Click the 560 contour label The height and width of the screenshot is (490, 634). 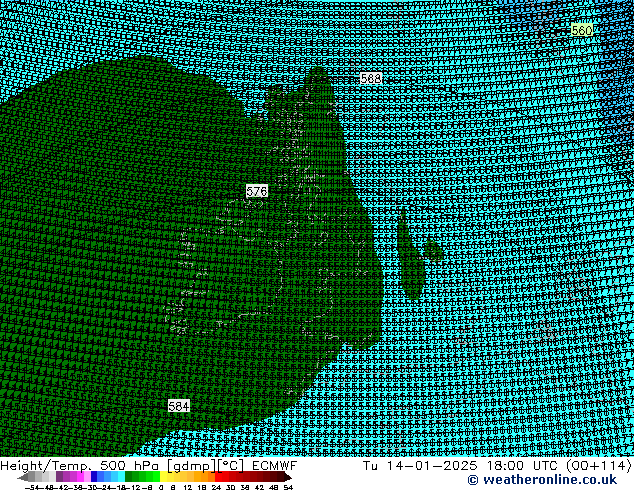point(581,30)
